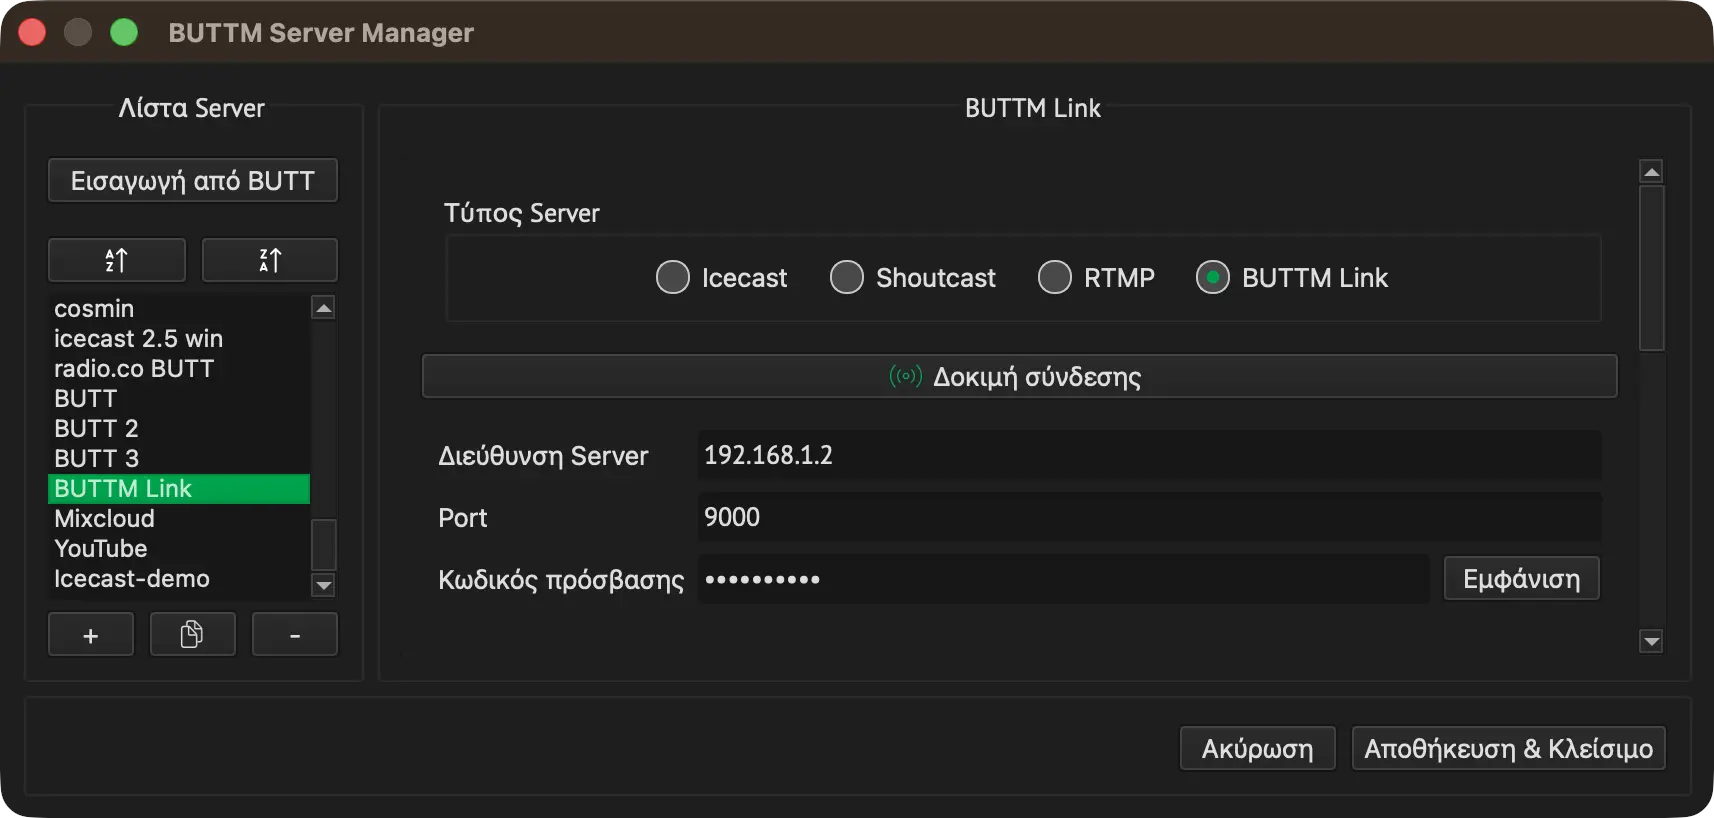Select the server named exactly "BUTT"
This screenshot has height=818, width=1714.
click(x=179, y=399)
